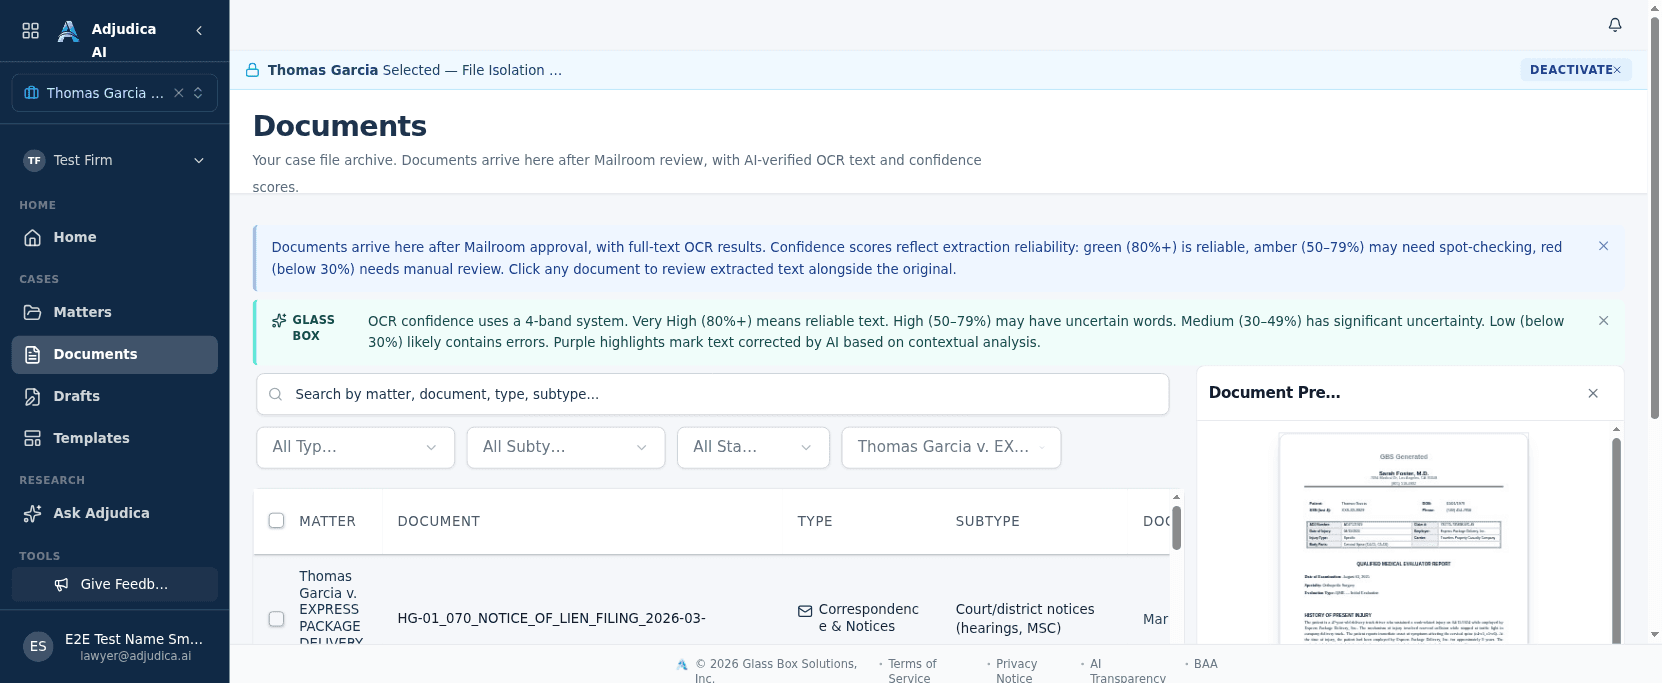
Task: Click the Ask Adjudica sparkle icon
Action: click(33, 513)
